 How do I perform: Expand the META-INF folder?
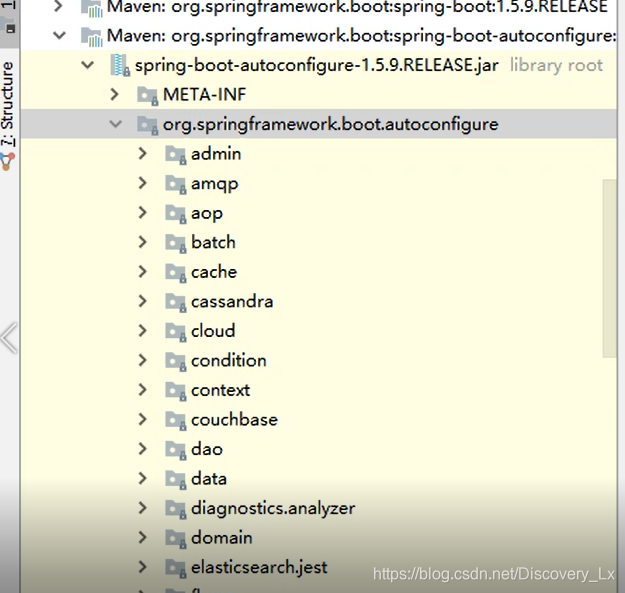click(115, 94)
